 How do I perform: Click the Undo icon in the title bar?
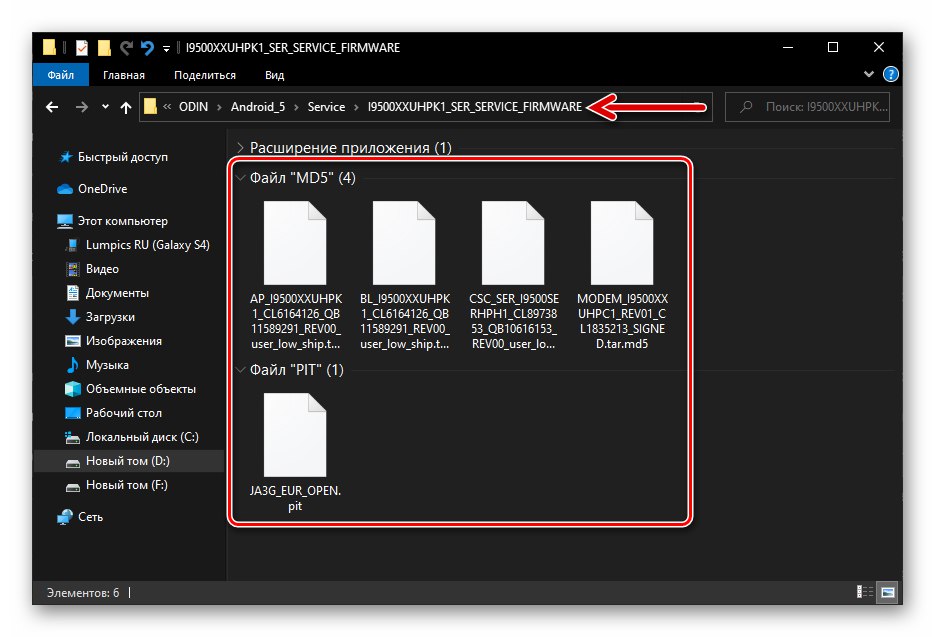click(x=146, y=46)
